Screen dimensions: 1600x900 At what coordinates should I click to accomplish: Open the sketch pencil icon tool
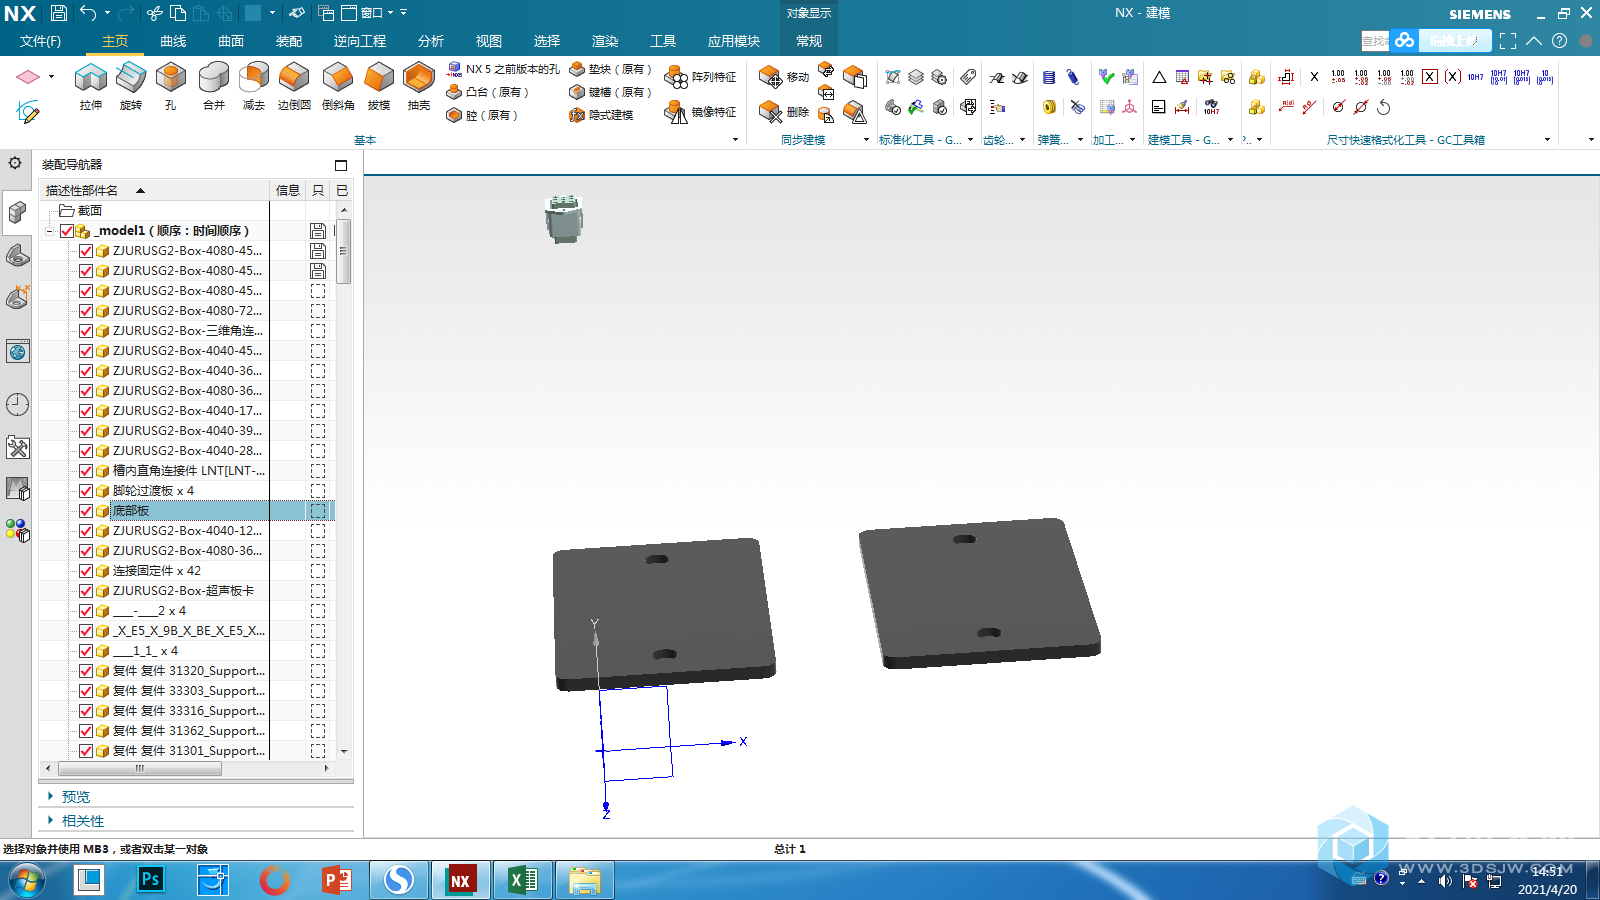(x=28, y=112)
